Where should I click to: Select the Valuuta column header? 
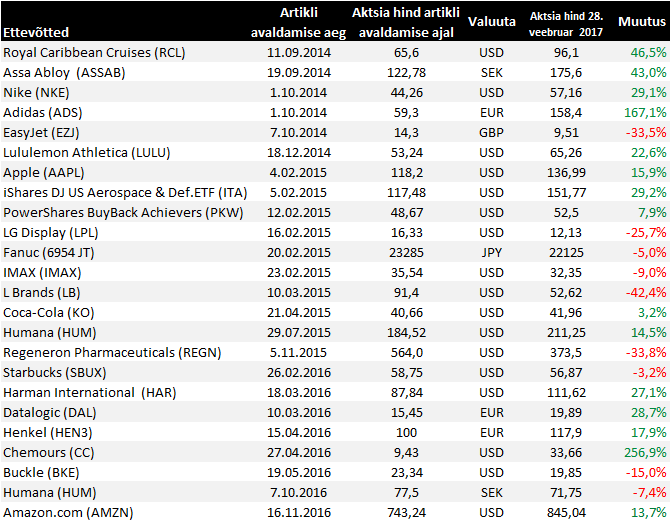point(492,21)
